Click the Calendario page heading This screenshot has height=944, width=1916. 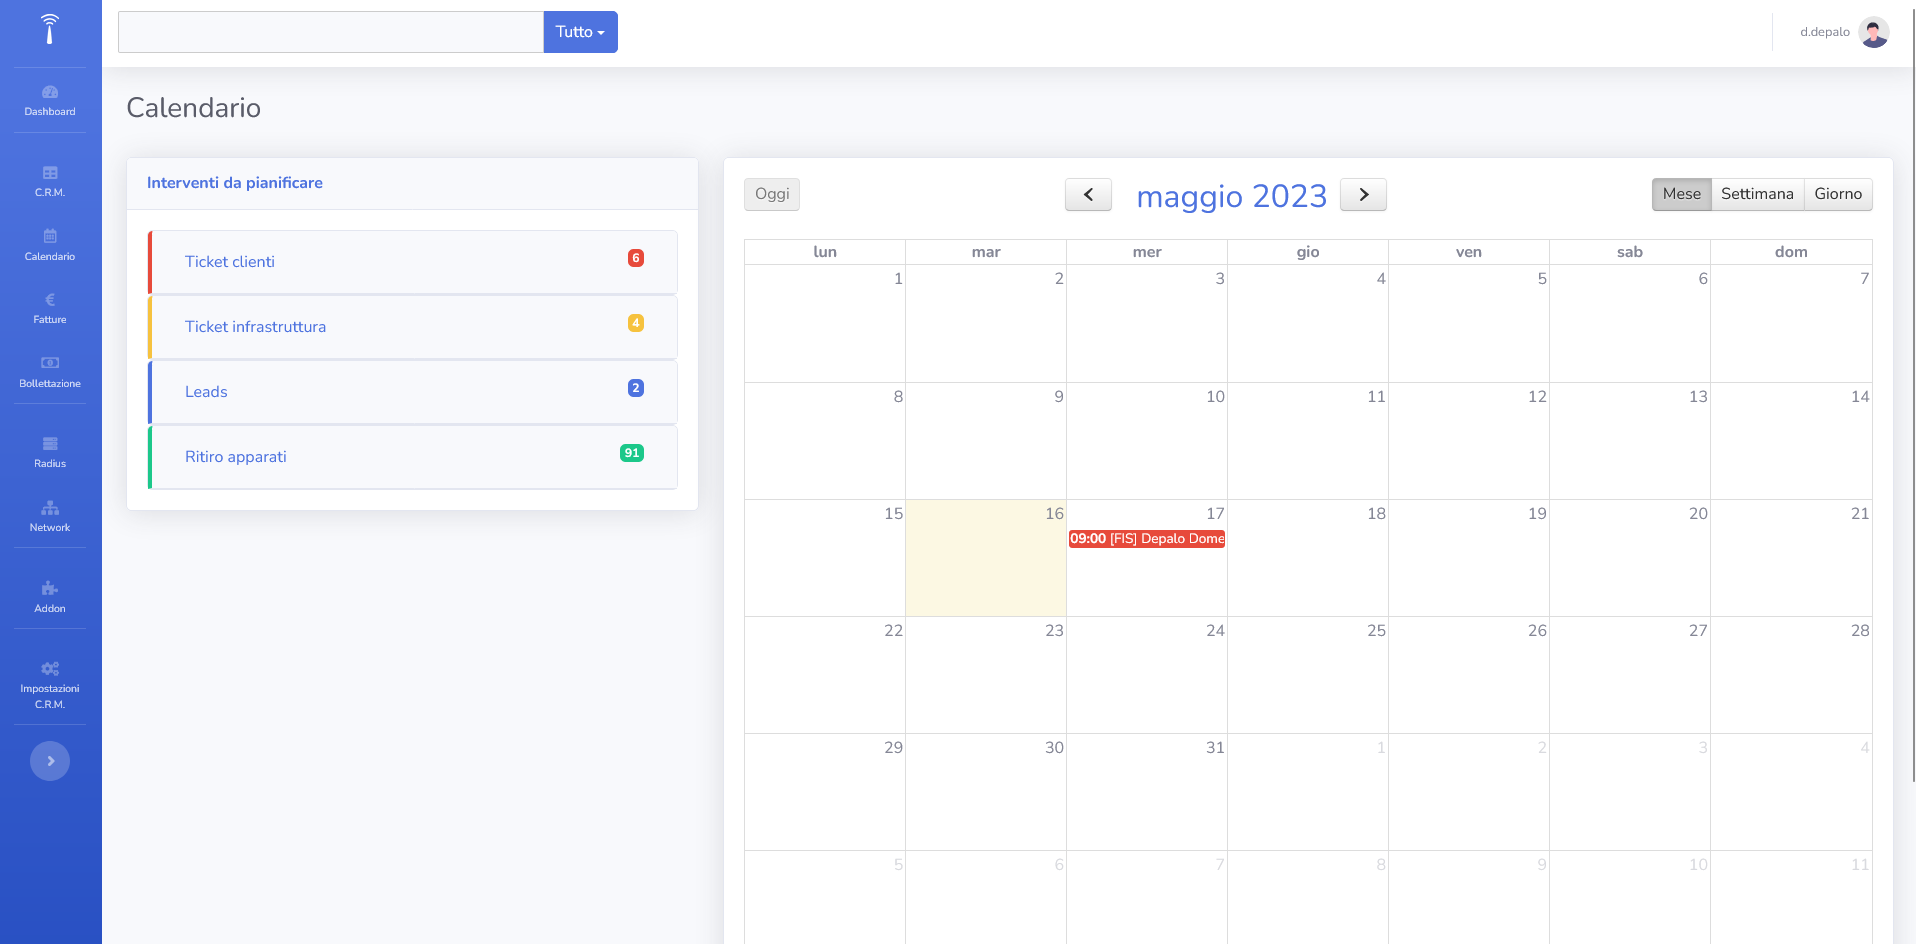pos(194,108)
